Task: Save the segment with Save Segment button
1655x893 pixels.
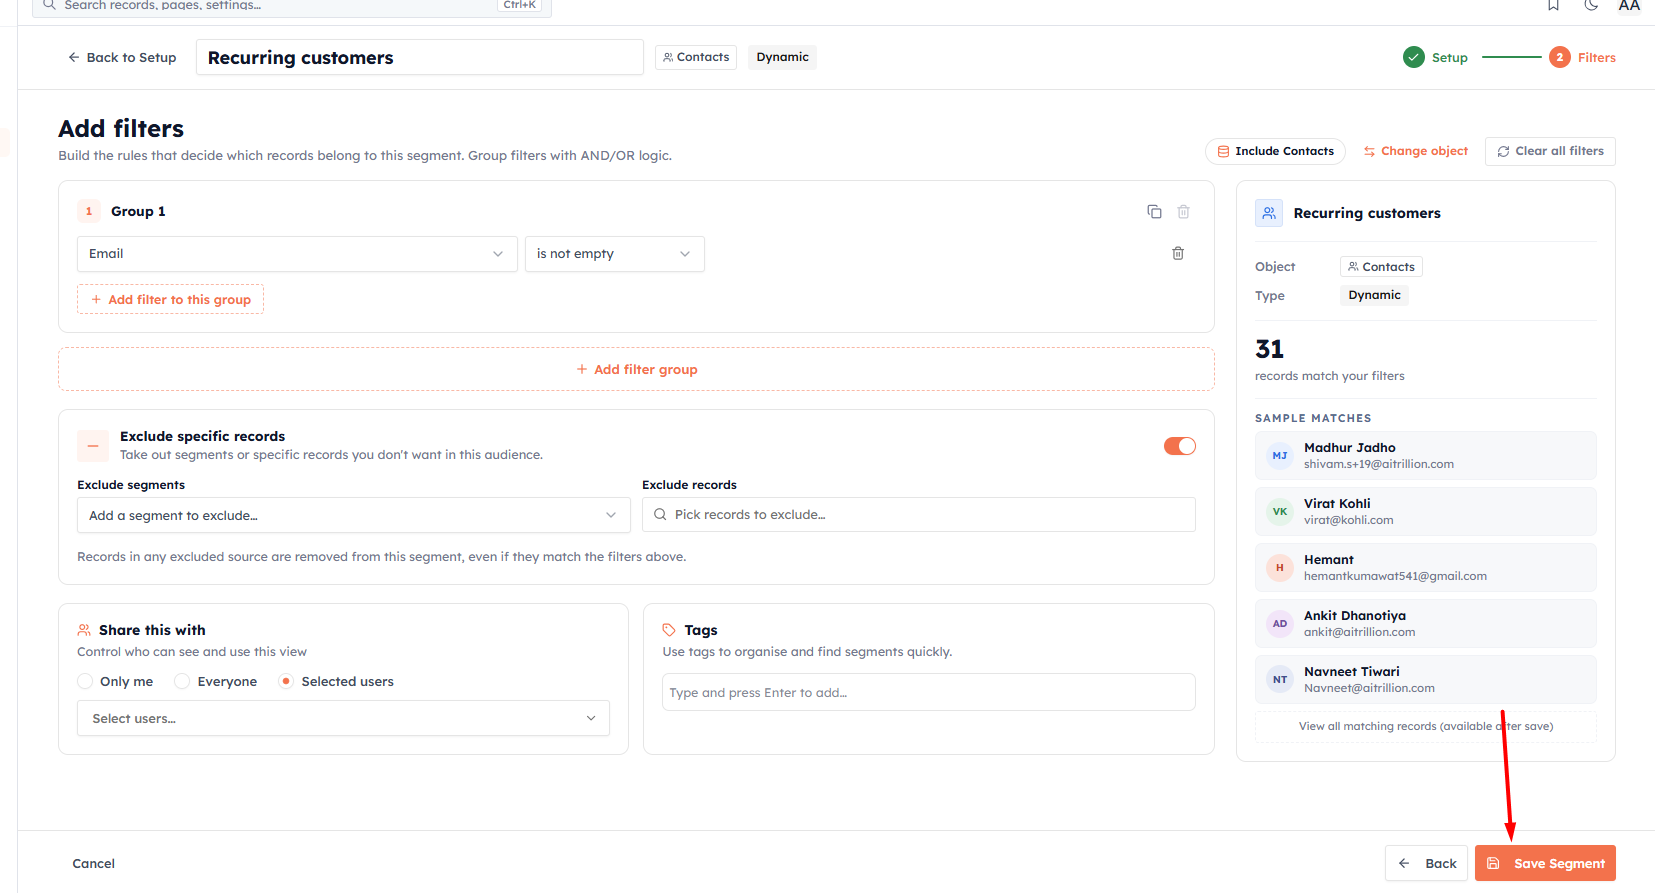Action: pos(1545,863)
